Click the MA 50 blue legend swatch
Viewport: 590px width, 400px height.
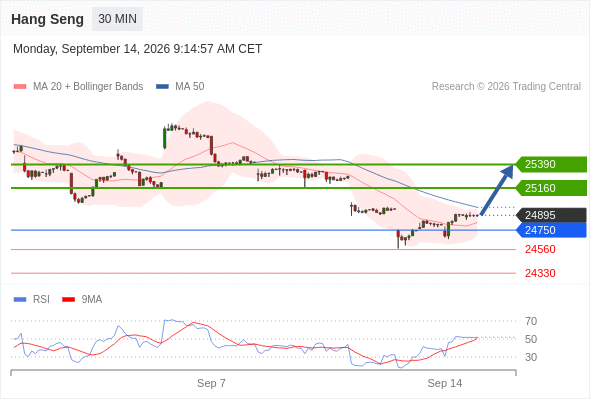pos(162,87)
